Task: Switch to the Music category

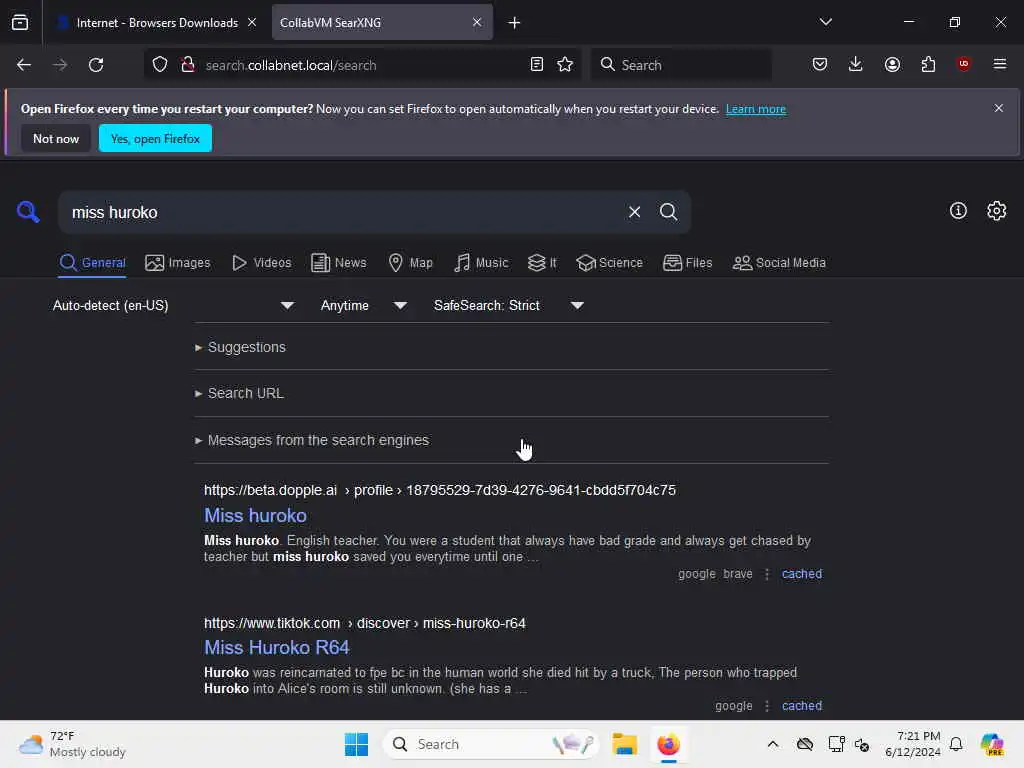Action: pos(481,263)
